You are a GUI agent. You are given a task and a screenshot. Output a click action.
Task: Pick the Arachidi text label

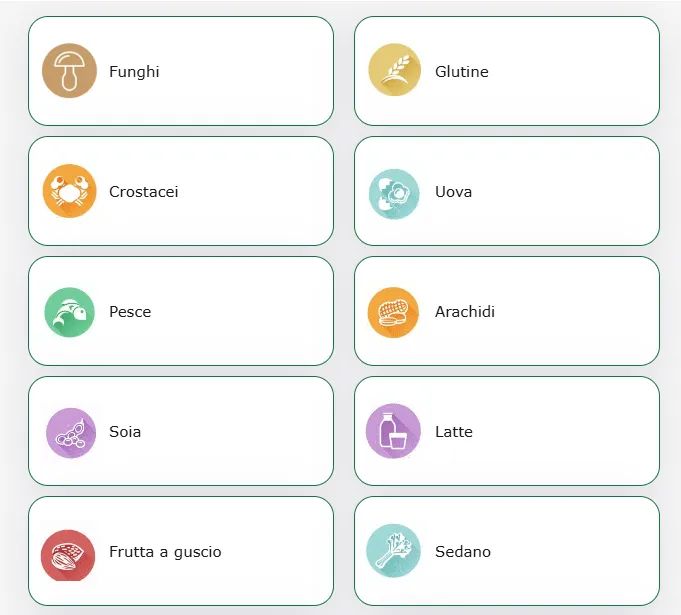[x=464, y=312]
